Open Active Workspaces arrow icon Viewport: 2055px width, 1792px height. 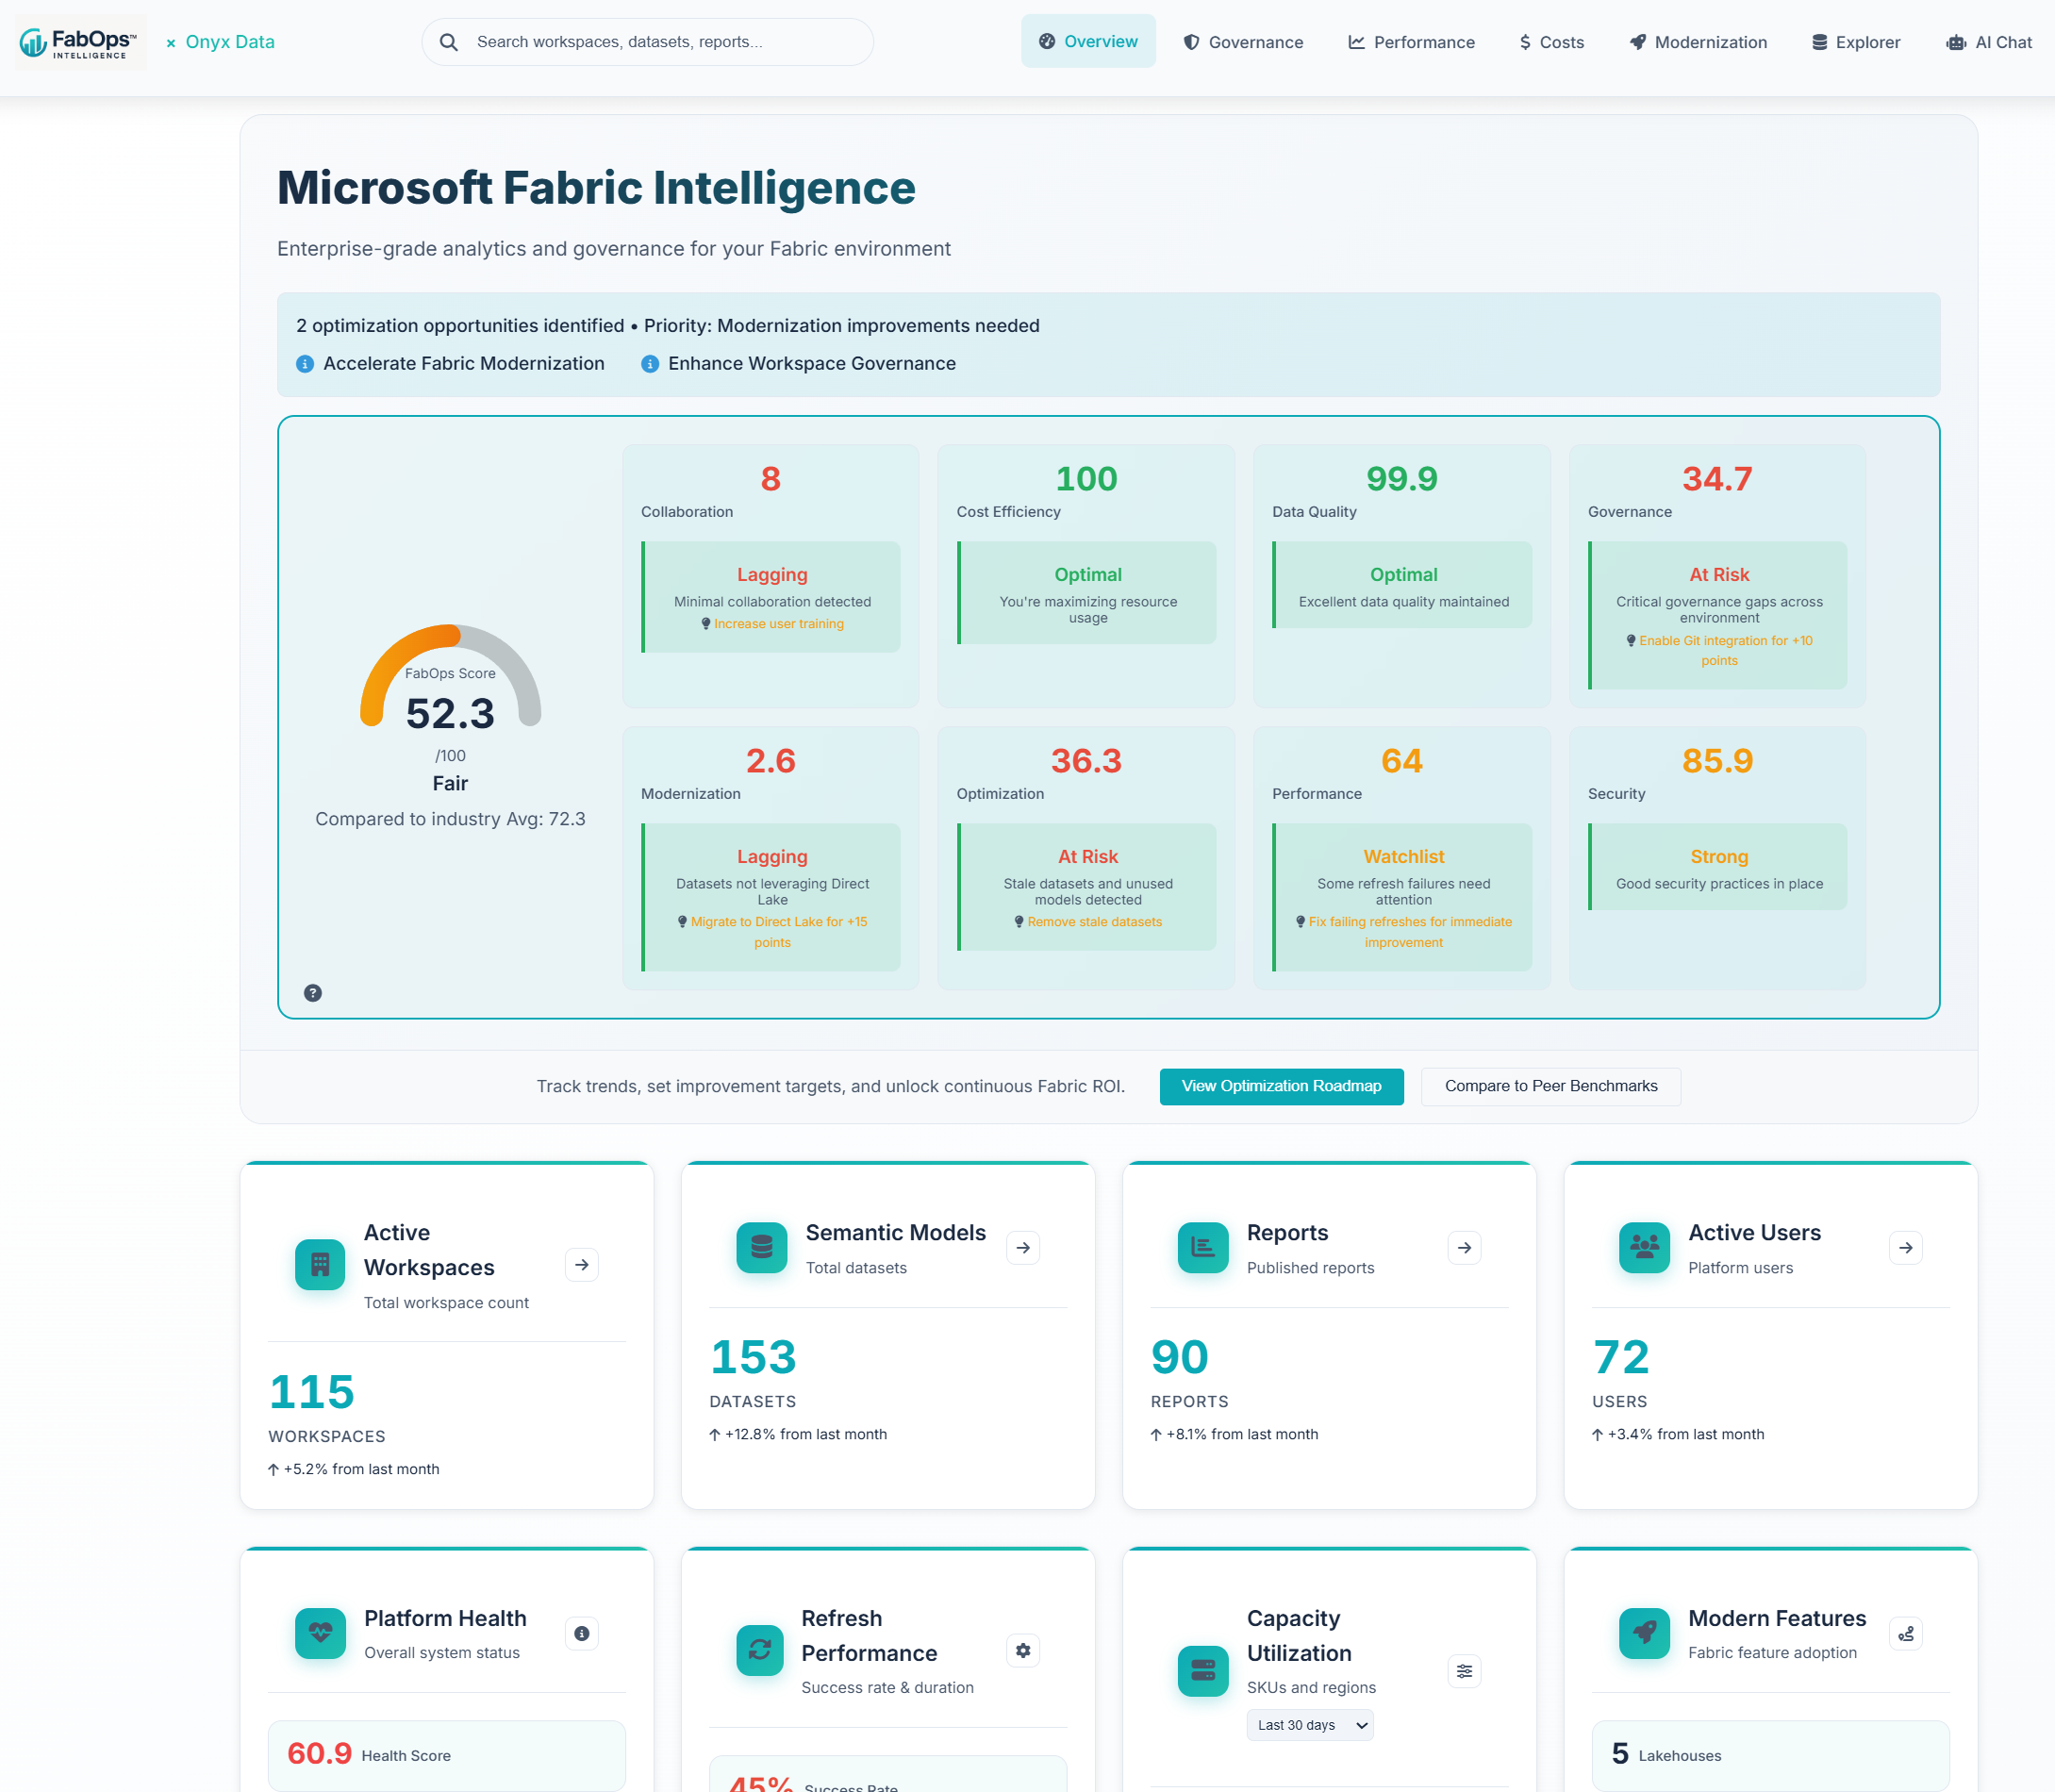tap(582, 1265)
